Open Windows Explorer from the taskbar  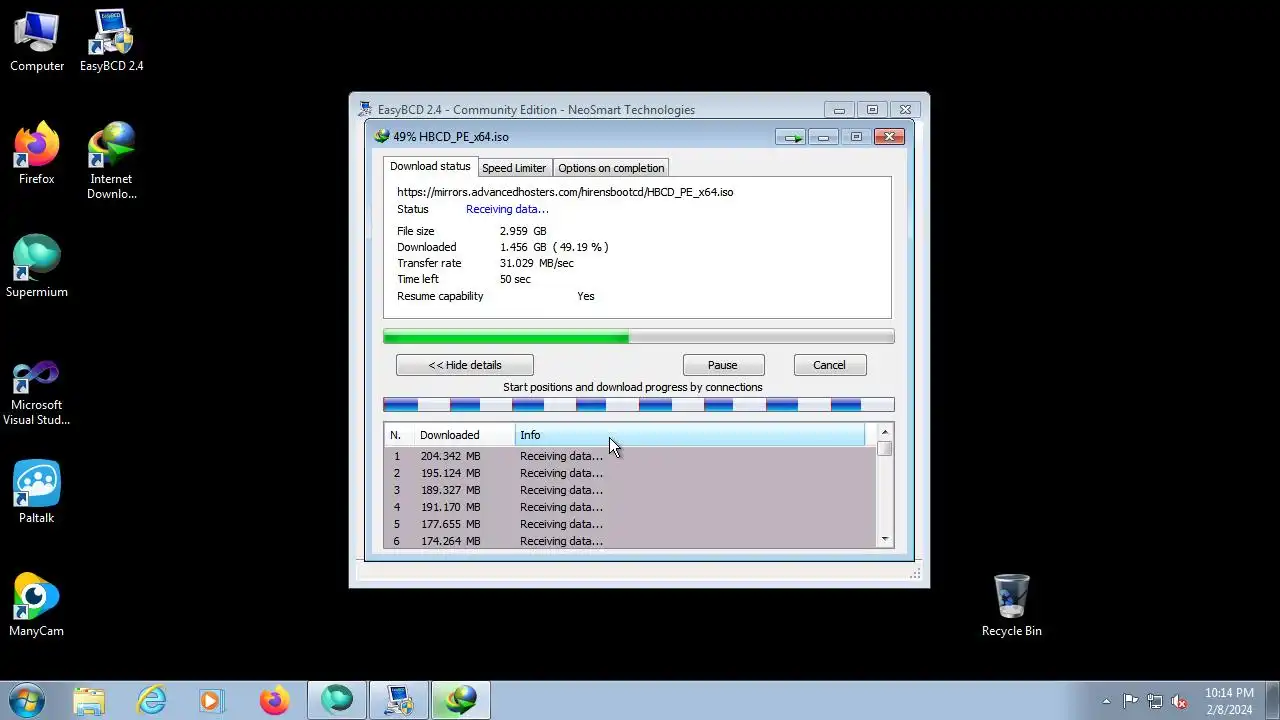click(89, 700)
